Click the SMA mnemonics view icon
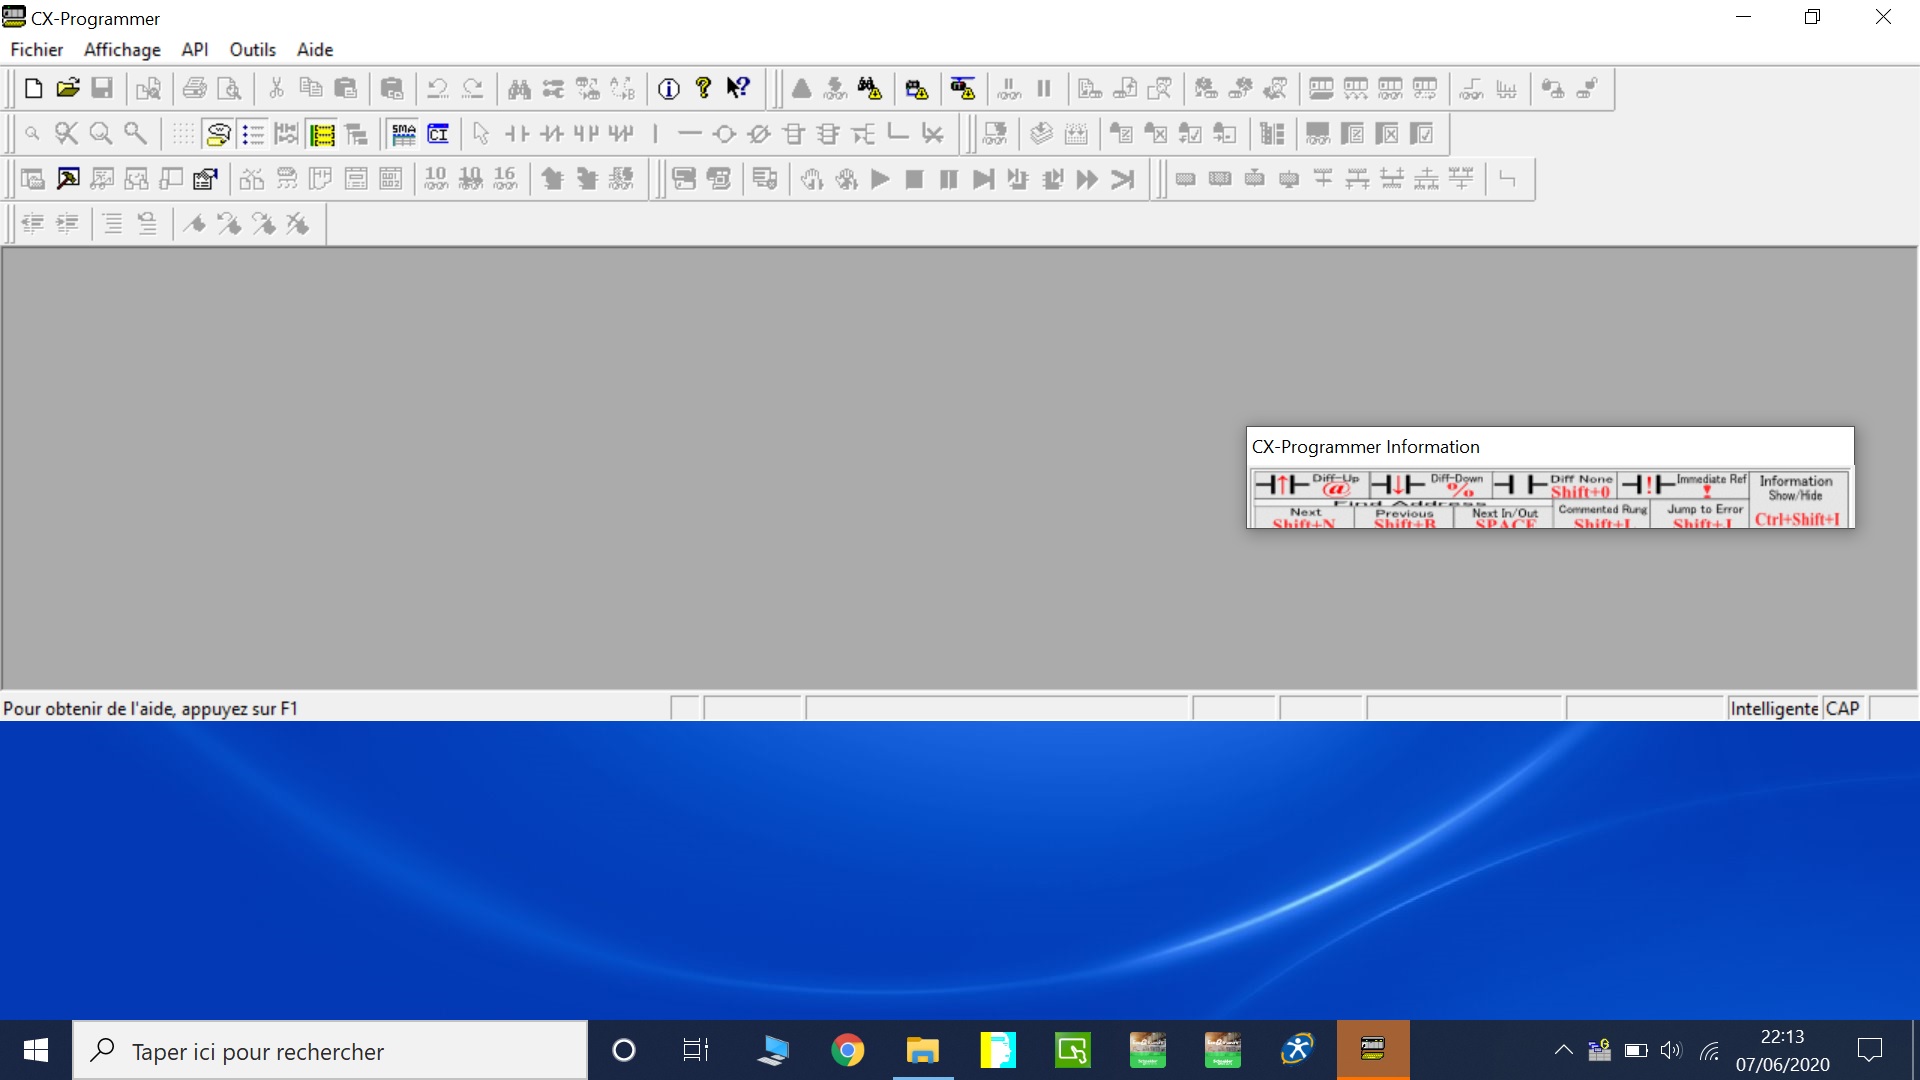 [x=404, y=134]
